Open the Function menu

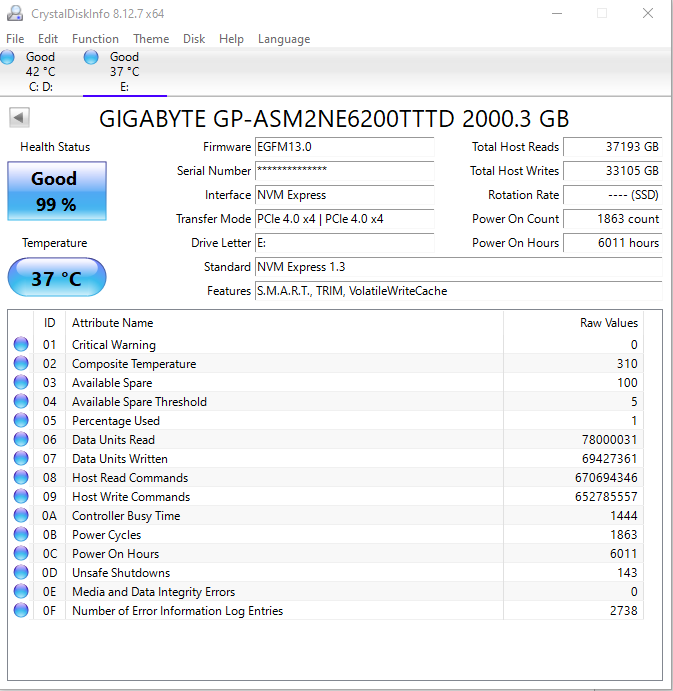click(x=95, y=39)
